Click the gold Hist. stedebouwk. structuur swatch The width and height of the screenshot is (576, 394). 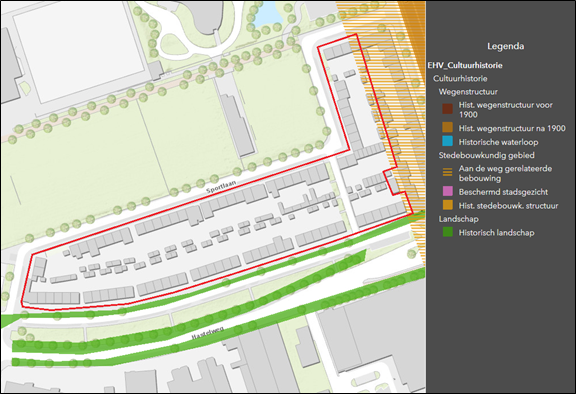click(447, 205)
